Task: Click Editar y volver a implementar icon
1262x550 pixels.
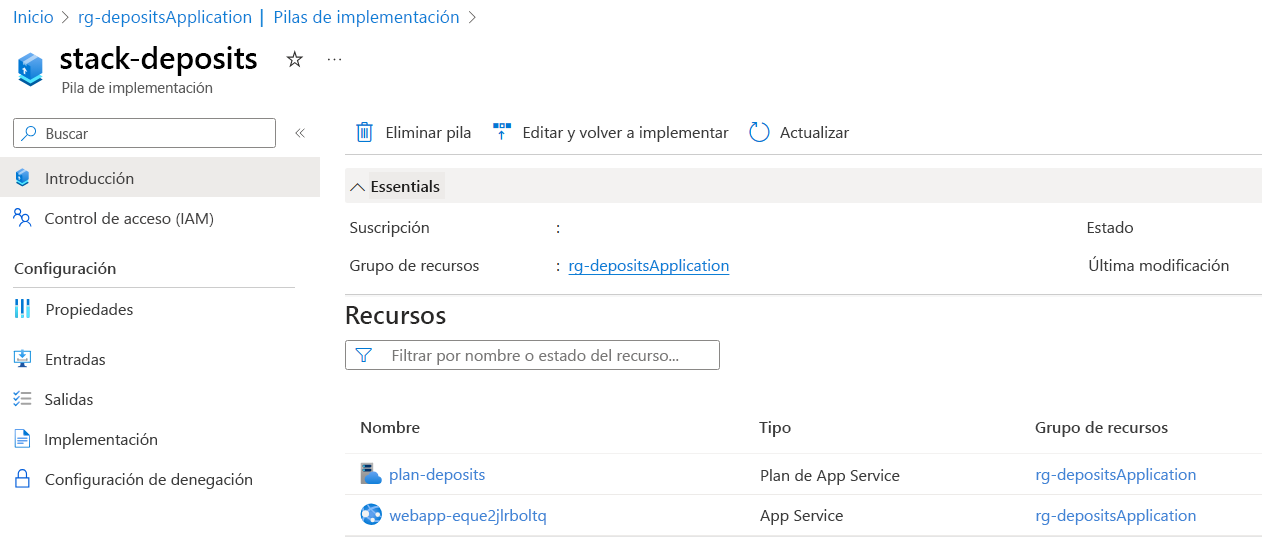Action: click(502, 132)
